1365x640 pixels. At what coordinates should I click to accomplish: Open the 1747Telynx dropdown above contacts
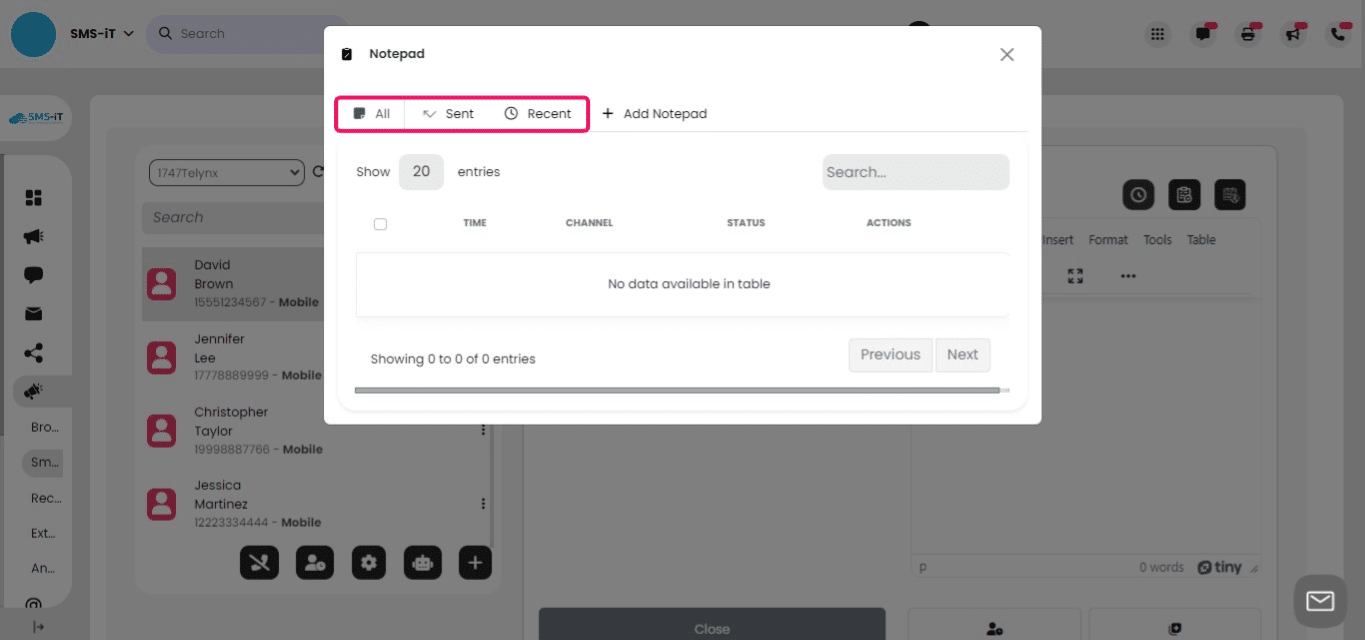(226, 171)
